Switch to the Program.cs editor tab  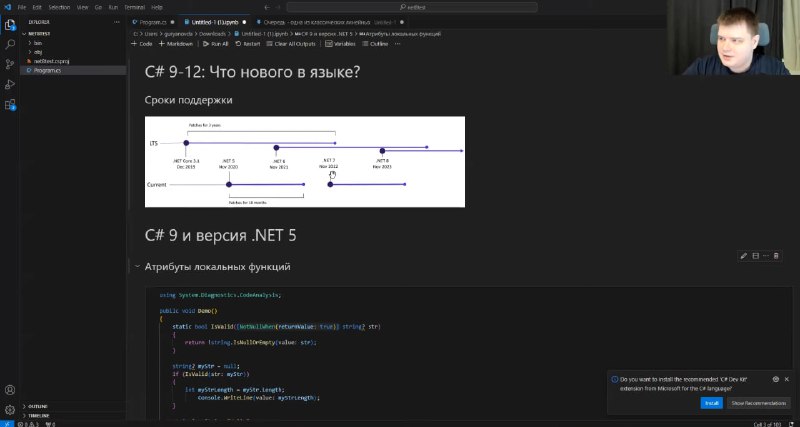(x=153, y=22)
